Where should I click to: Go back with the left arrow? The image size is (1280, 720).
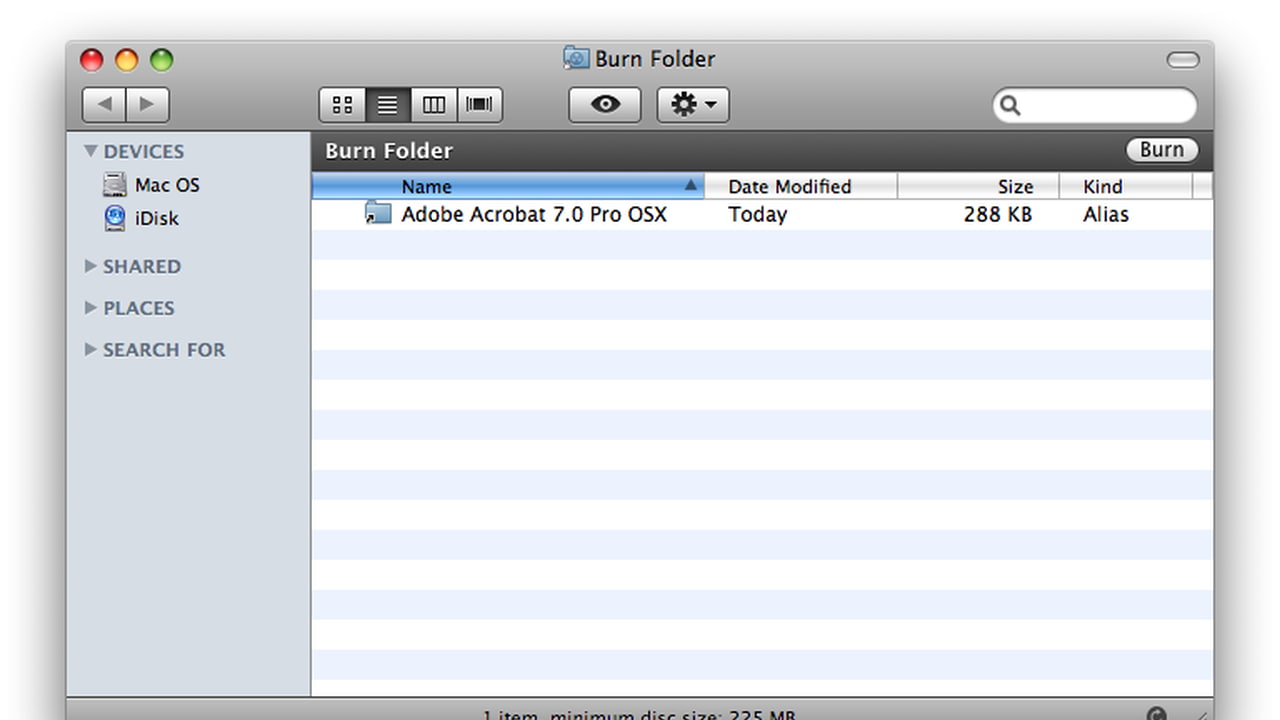(104, 105)
